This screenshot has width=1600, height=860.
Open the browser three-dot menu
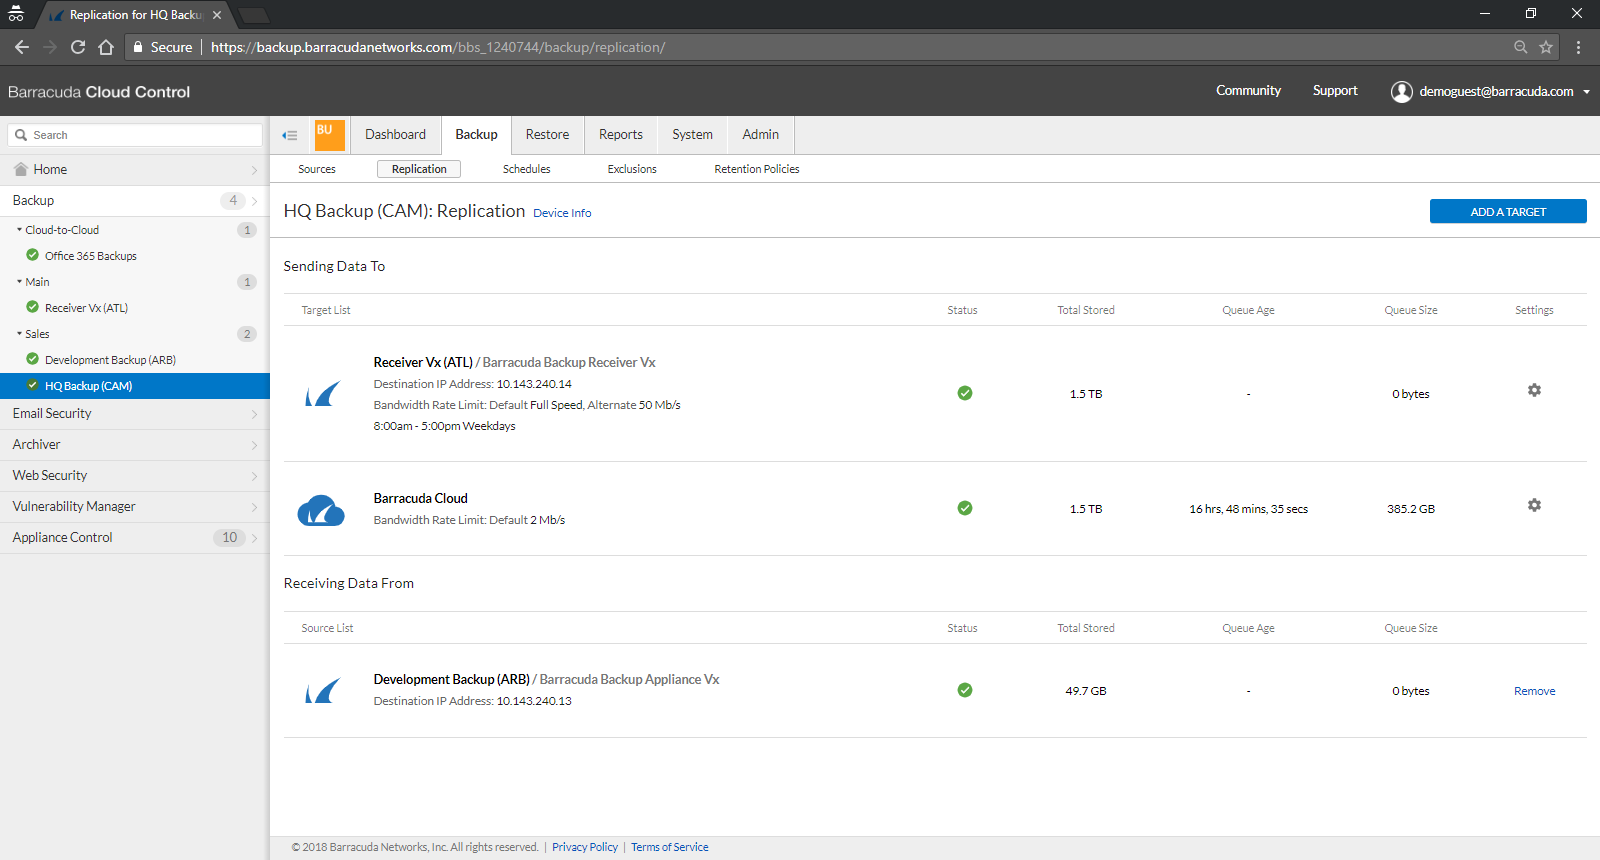[1578, 47]
